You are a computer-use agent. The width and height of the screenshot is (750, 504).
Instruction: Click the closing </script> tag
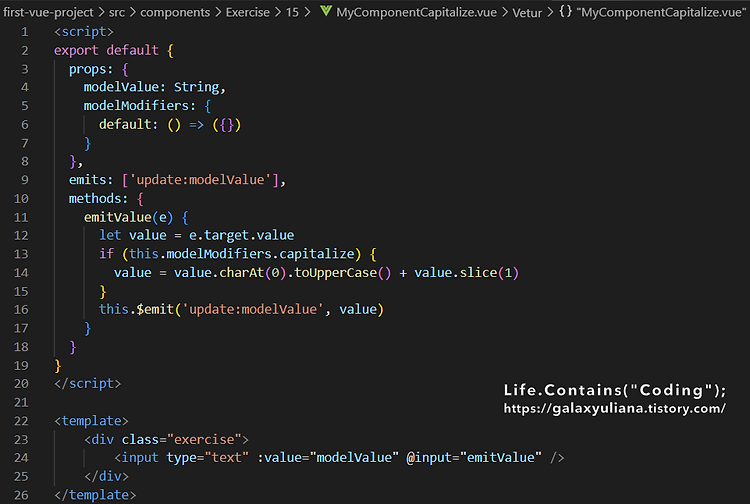coord(88,383)
